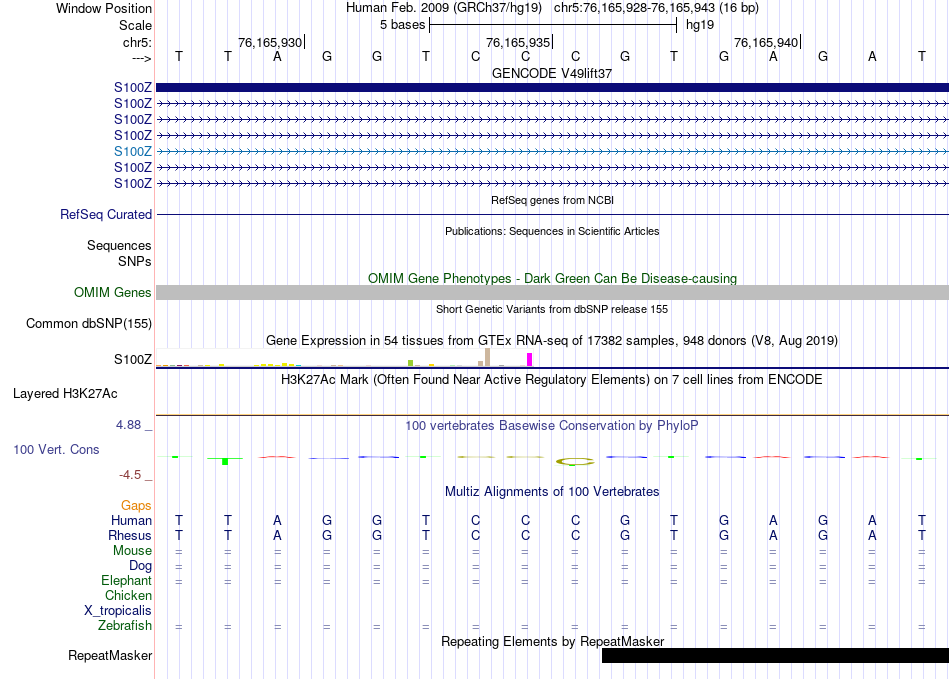
Task: Click the Repeating Elements by RepeatMasker title
Action: coord(552,641)
